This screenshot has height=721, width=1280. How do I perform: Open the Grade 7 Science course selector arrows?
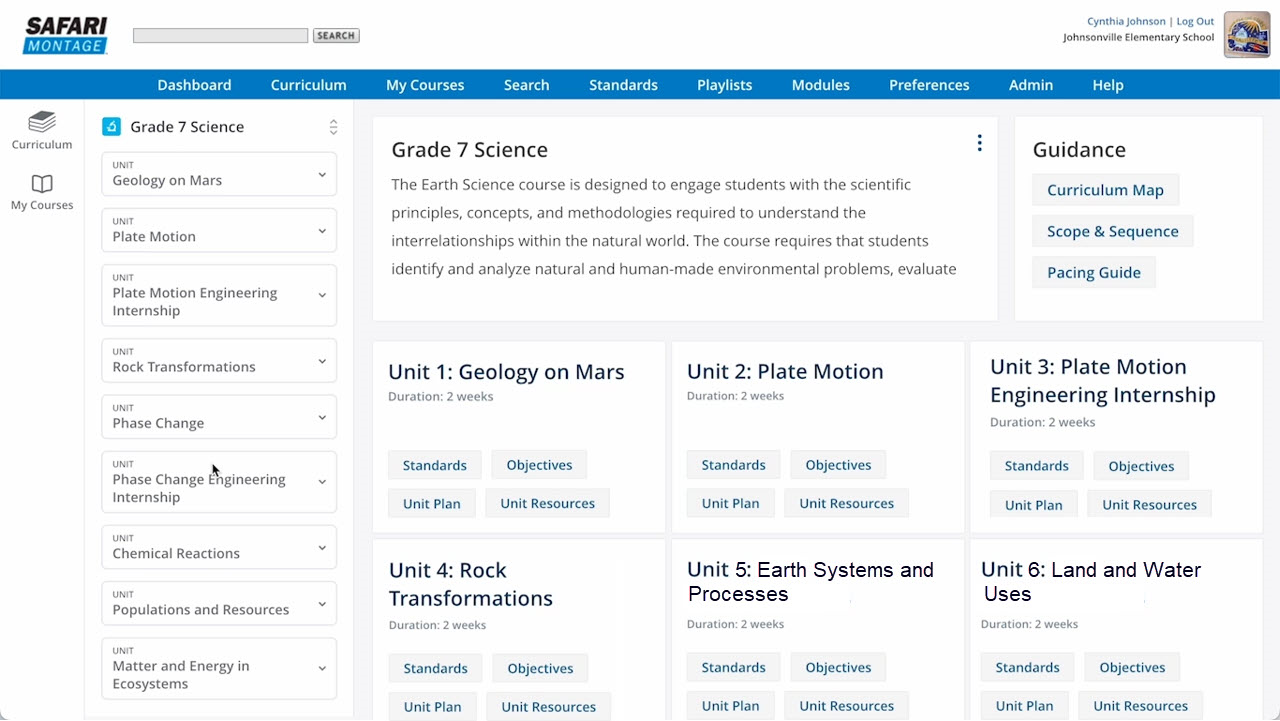point(333,127)
